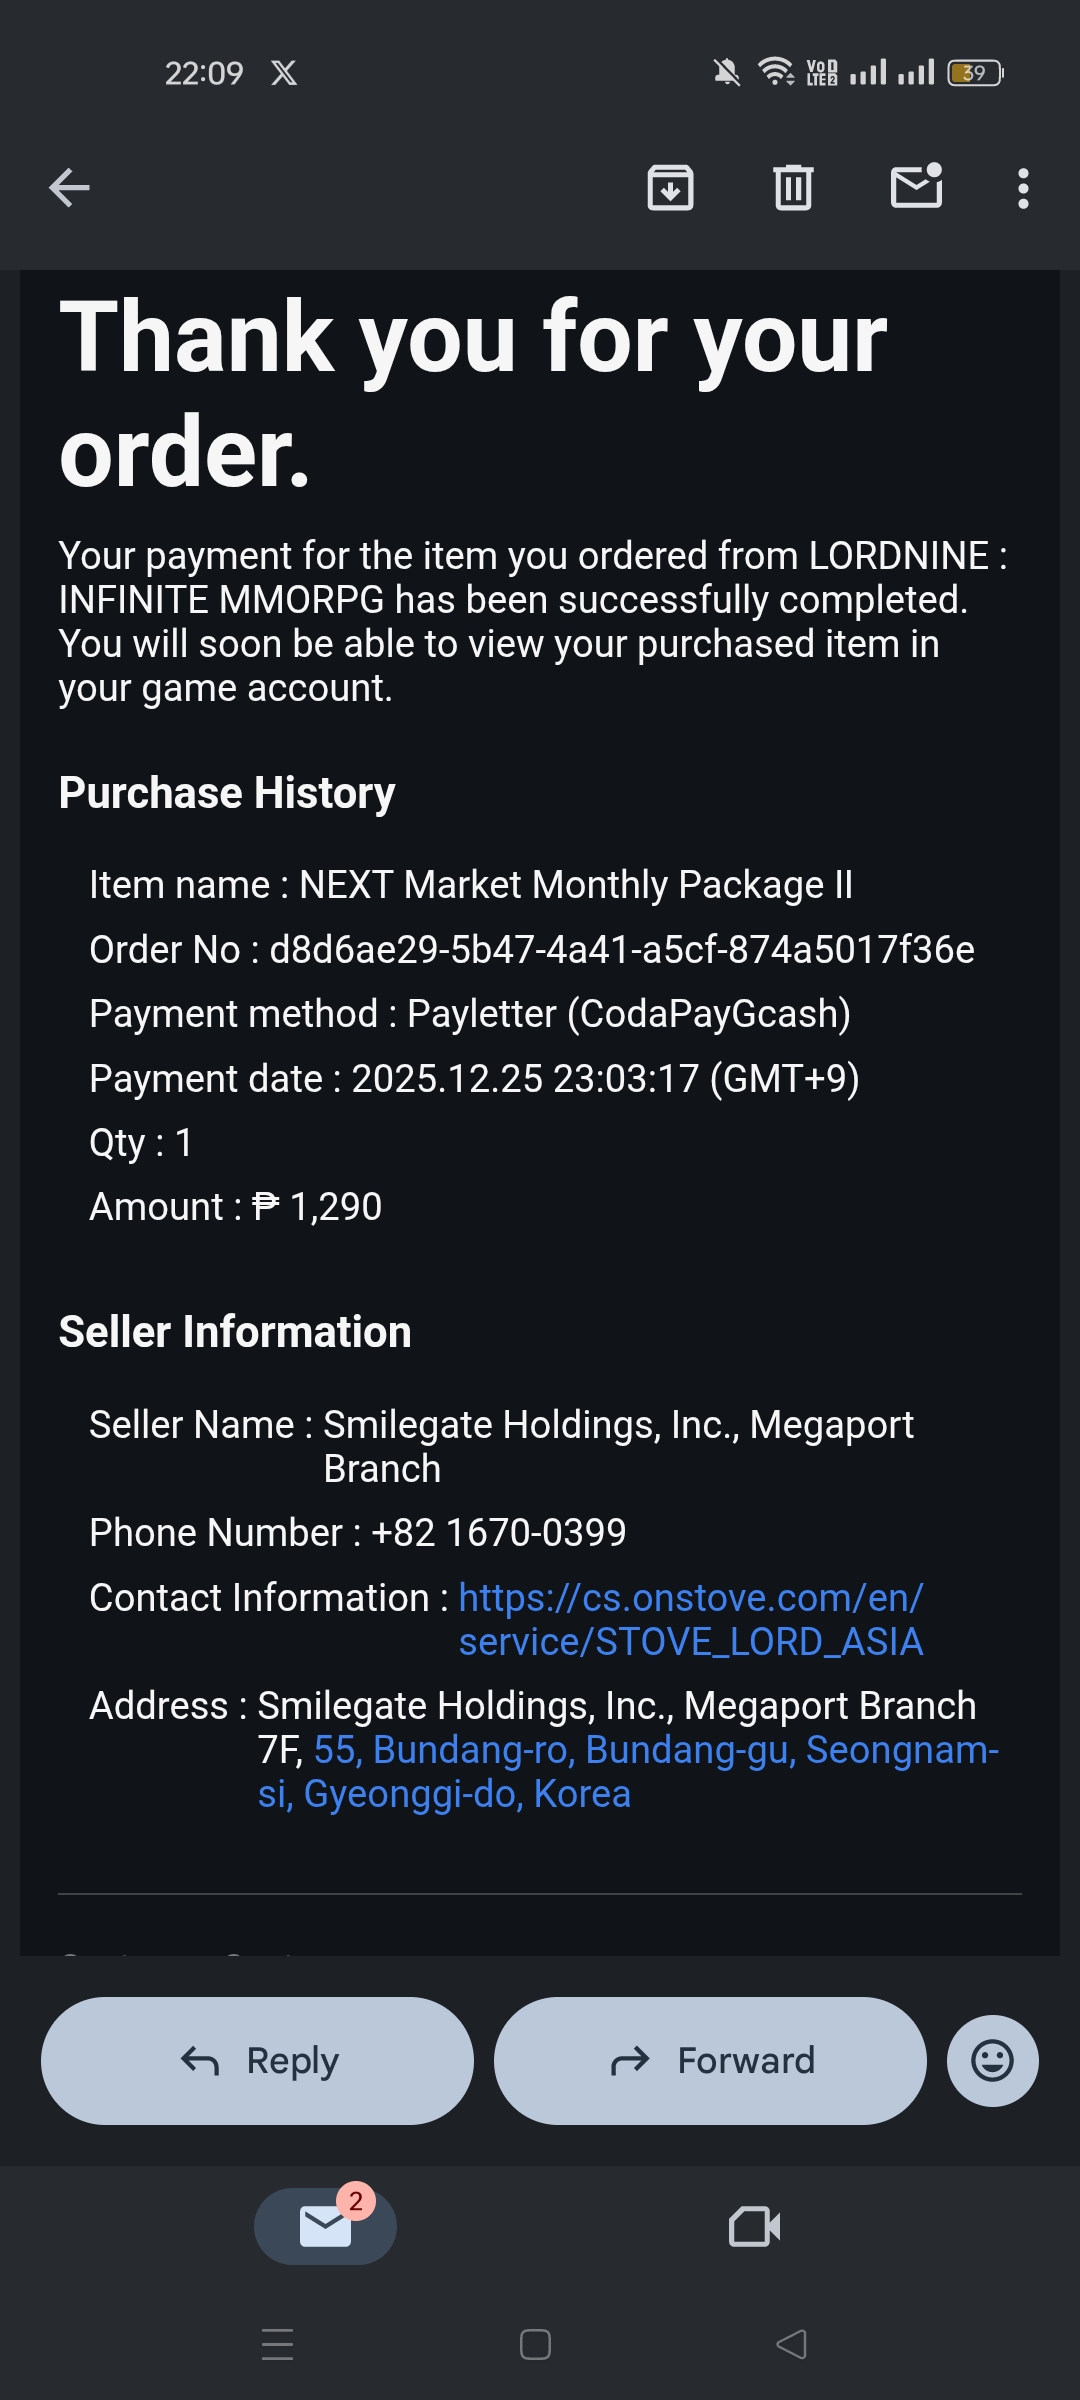Tap the order number text
1080x2400 pixels.
(x=621, y=950)
